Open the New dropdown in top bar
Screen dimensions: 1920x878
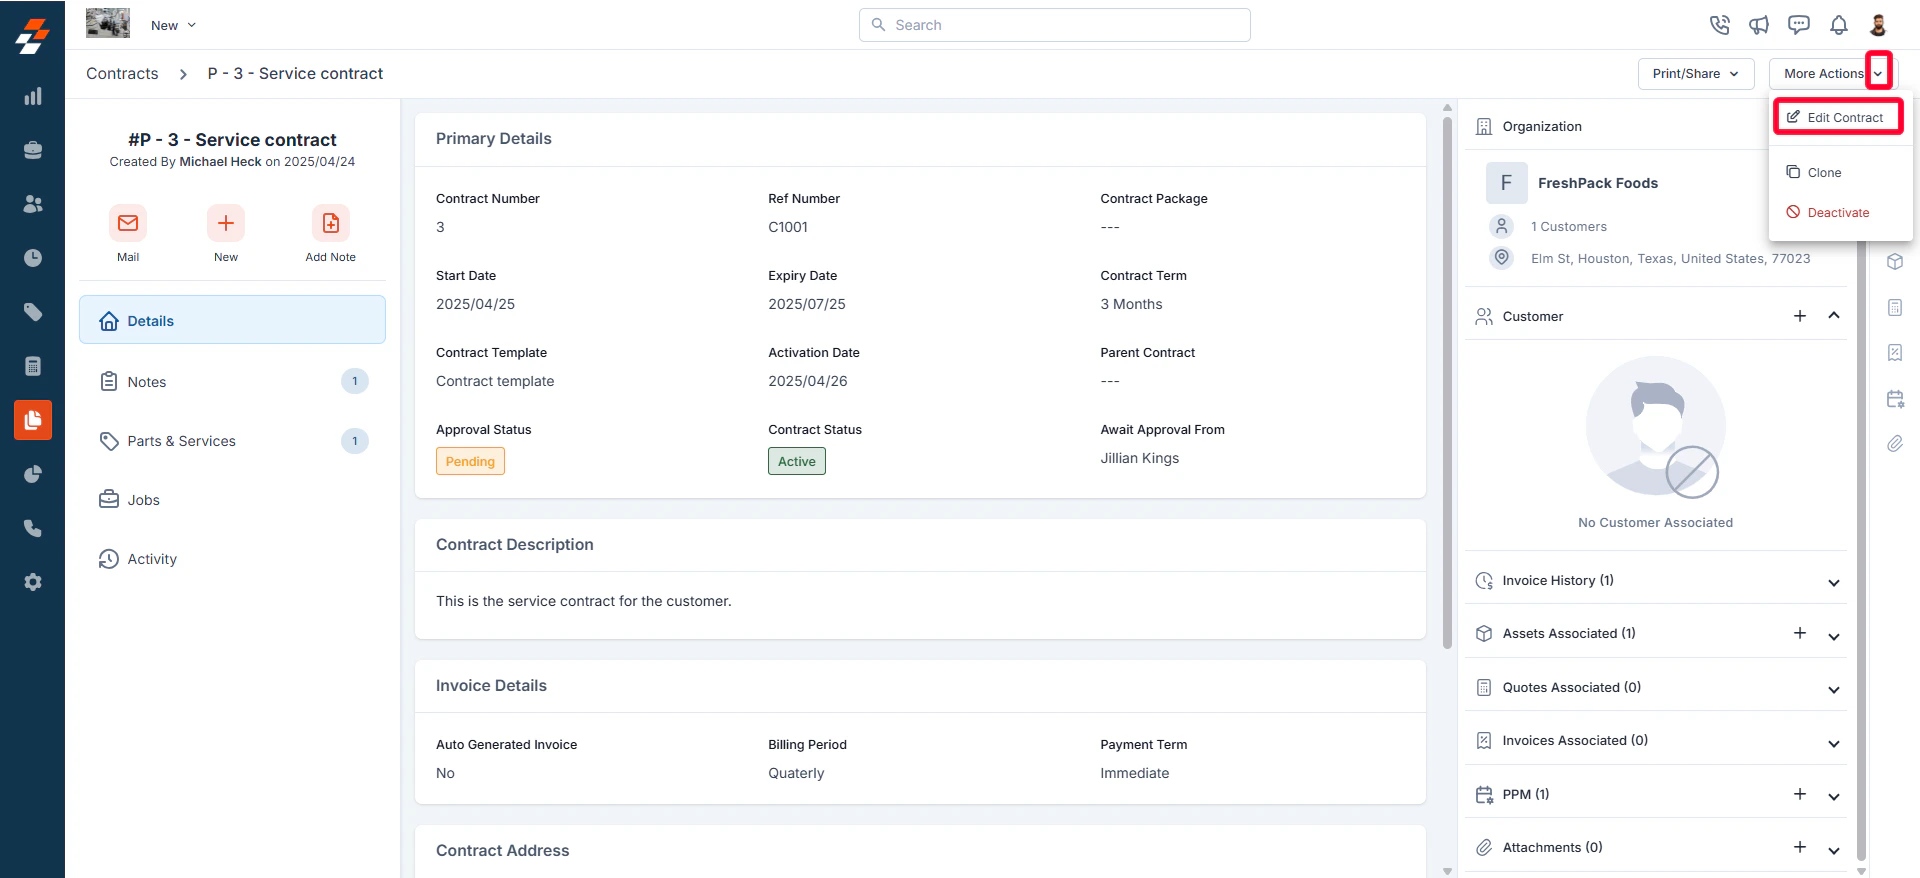(x=174, y=25)
